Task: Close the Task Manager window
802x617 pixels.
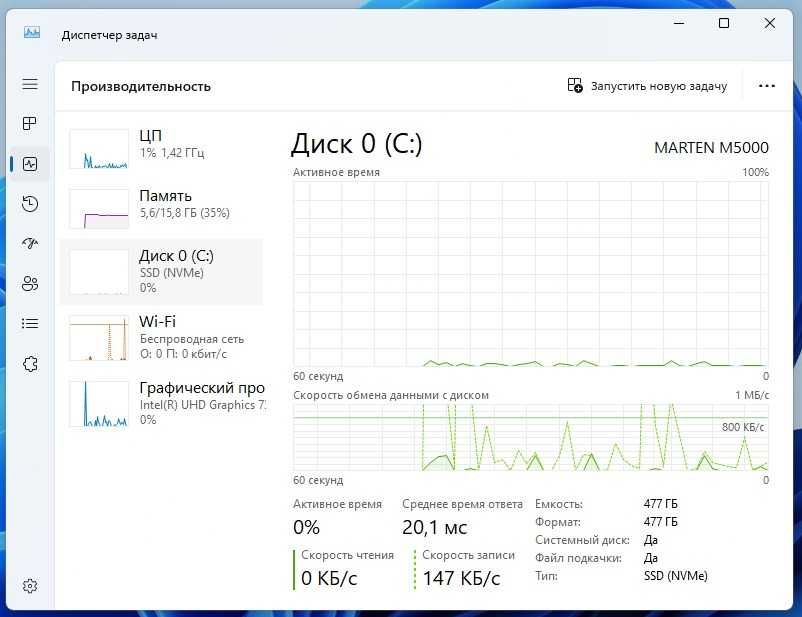Action: pyautogui.click(x=769, y=23)
